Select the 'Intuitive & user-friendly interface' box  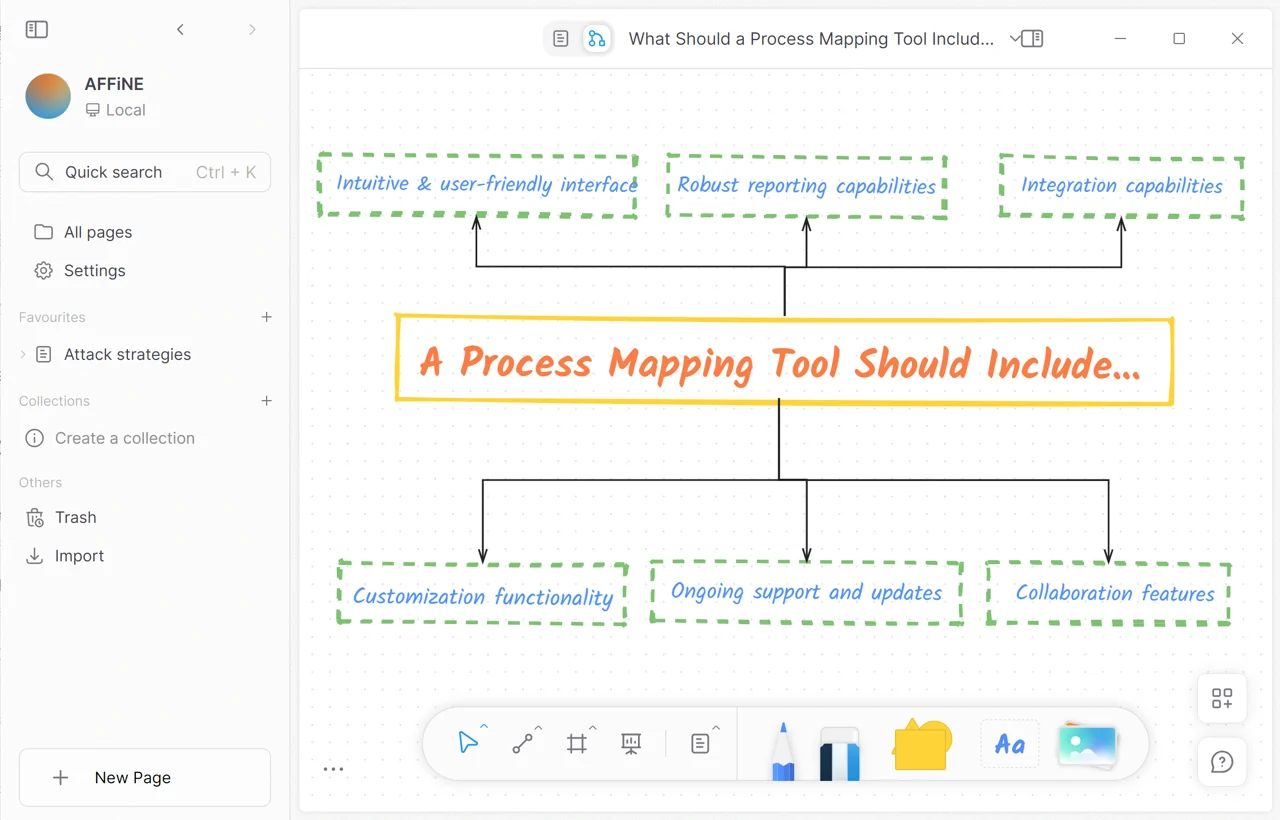click(x=478, y=185)
